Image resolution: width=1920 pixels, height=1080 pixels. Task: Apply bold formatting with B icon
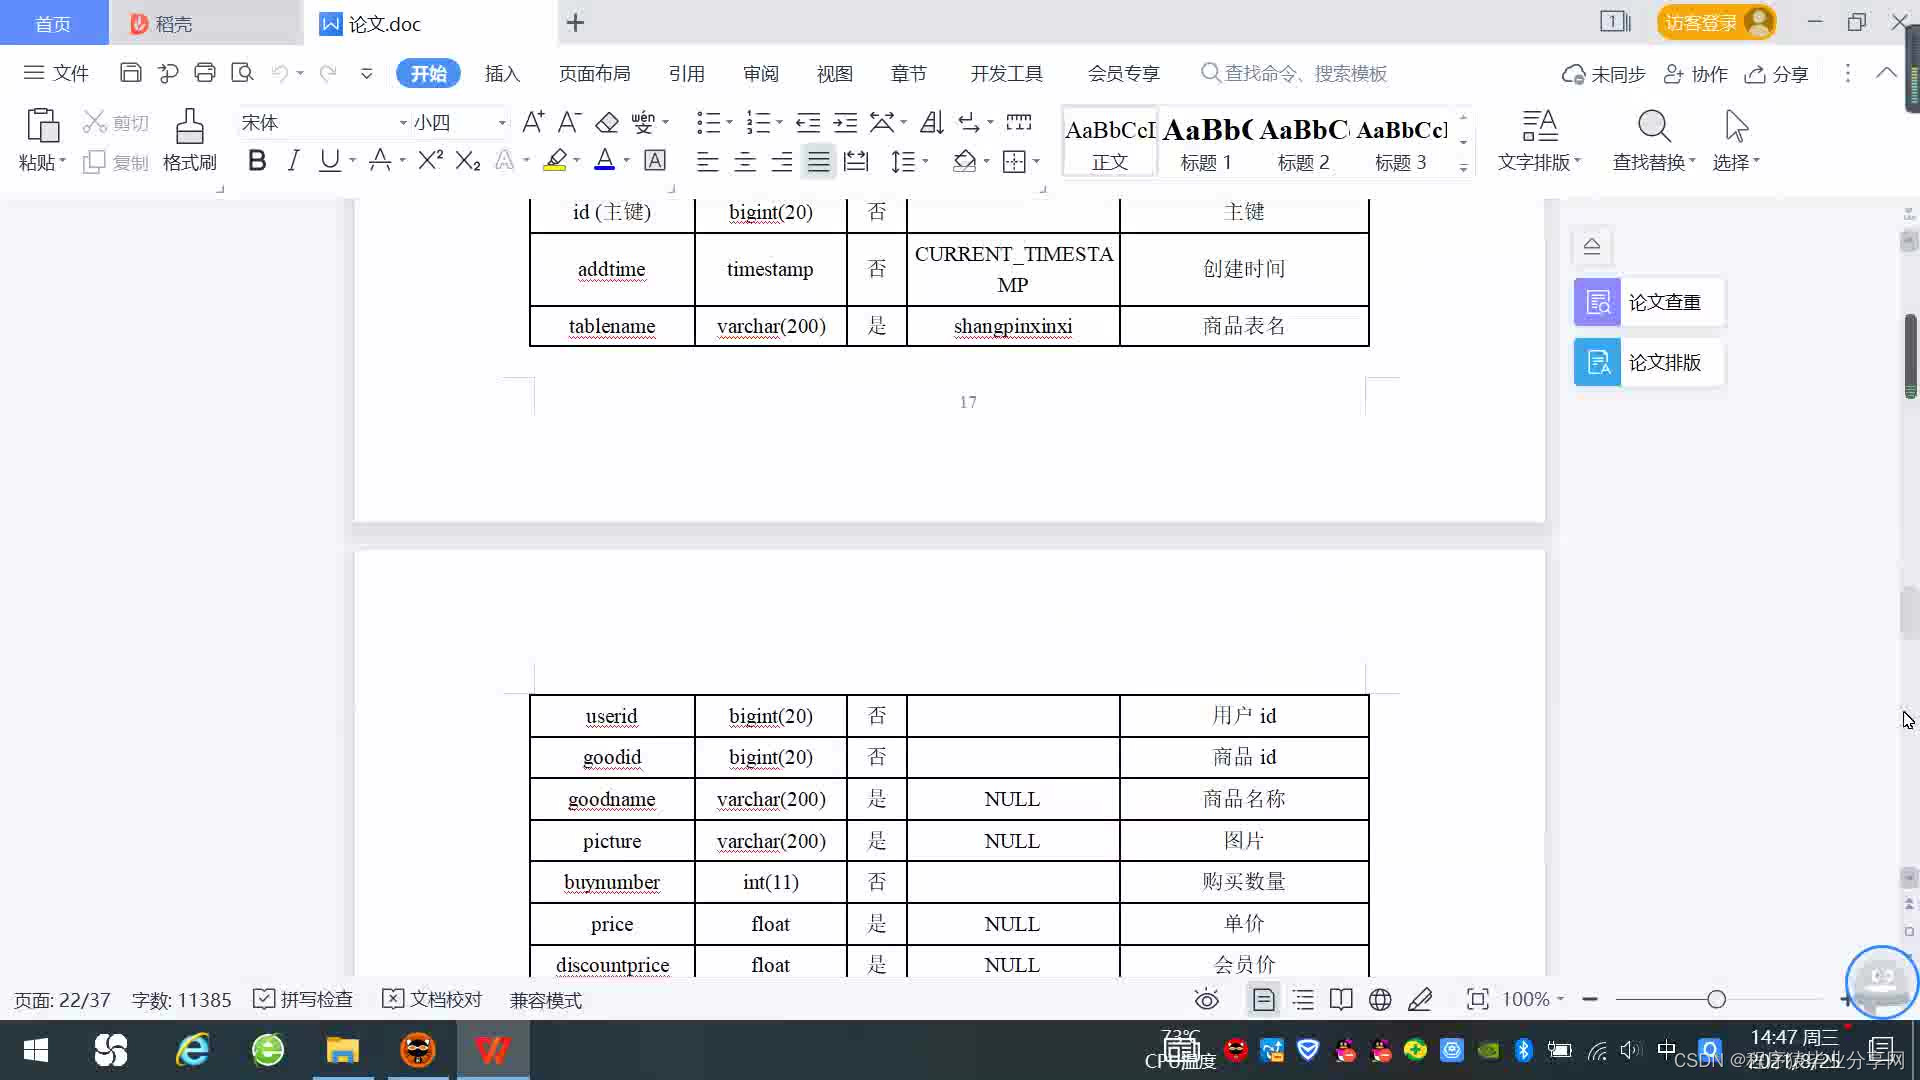[257, 161]
